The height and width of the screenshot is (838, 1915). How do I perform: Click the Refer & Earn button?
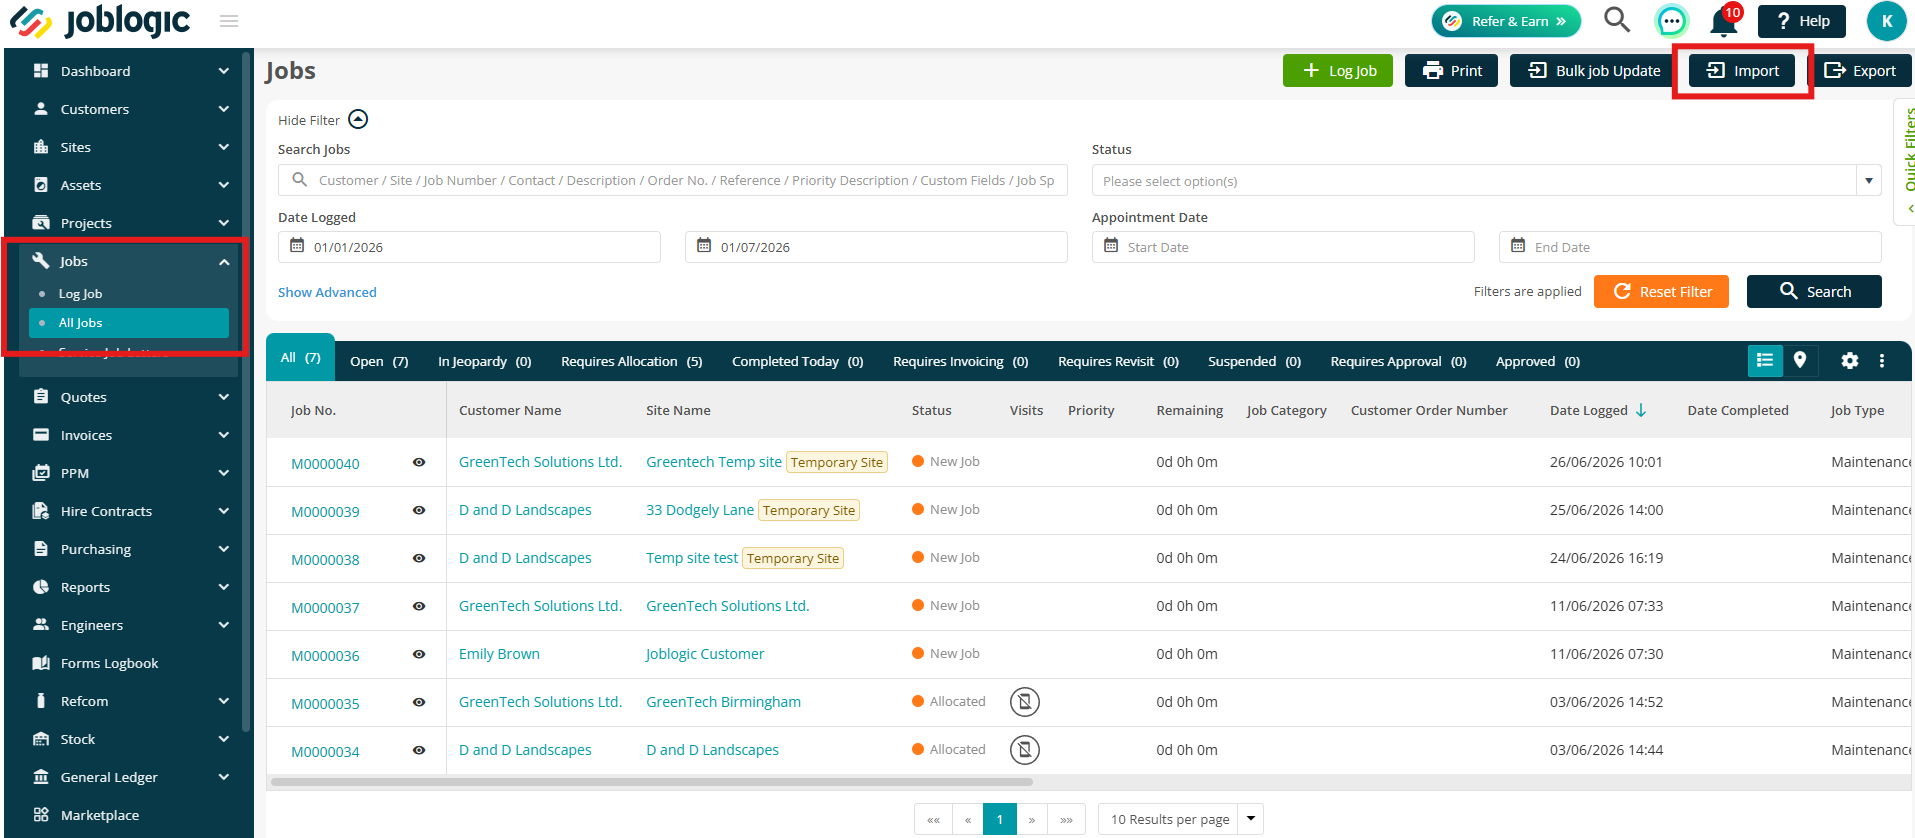1506,21
